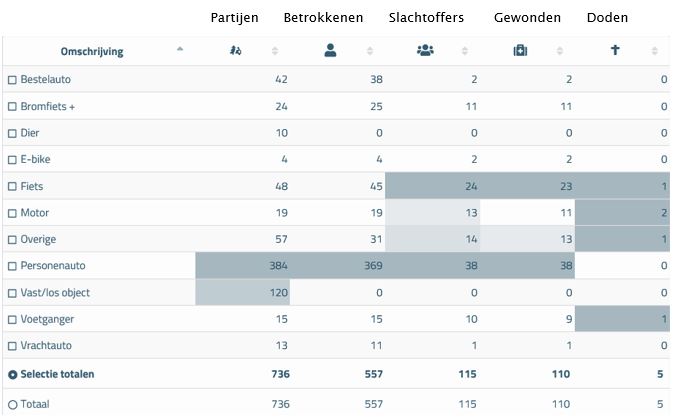Sort by the Doden column arrows

[x=655, y=51]
